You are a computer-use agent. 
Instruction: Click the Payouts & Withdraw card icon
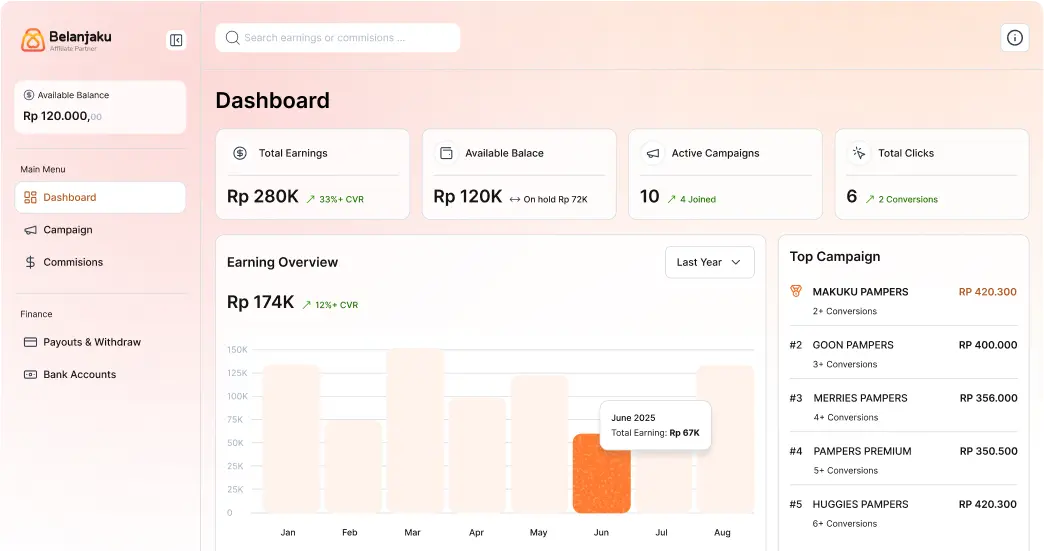31,342
